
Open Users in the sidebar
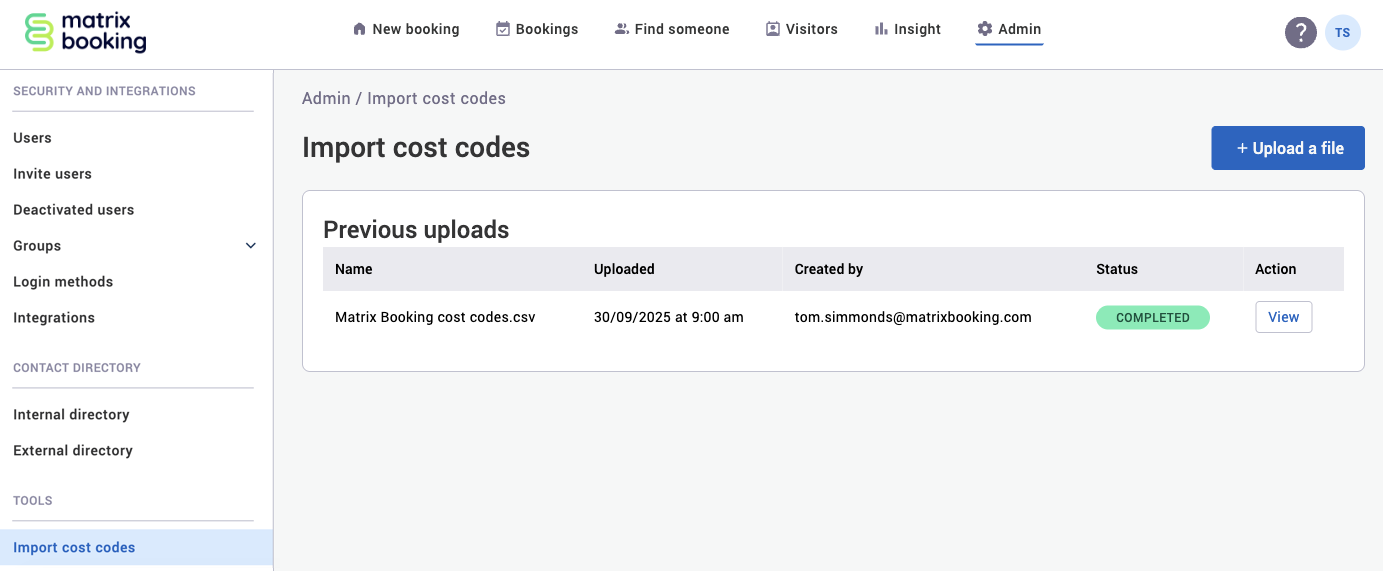tap(32, 138)
